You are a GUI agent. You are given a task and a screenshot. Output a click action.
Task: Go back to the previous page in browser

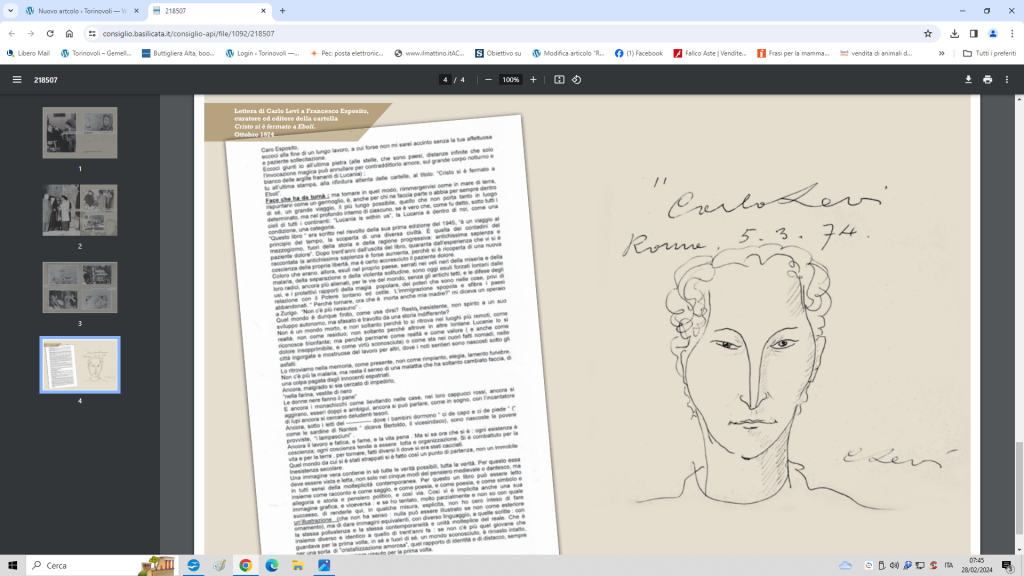(x=12, y=33)
